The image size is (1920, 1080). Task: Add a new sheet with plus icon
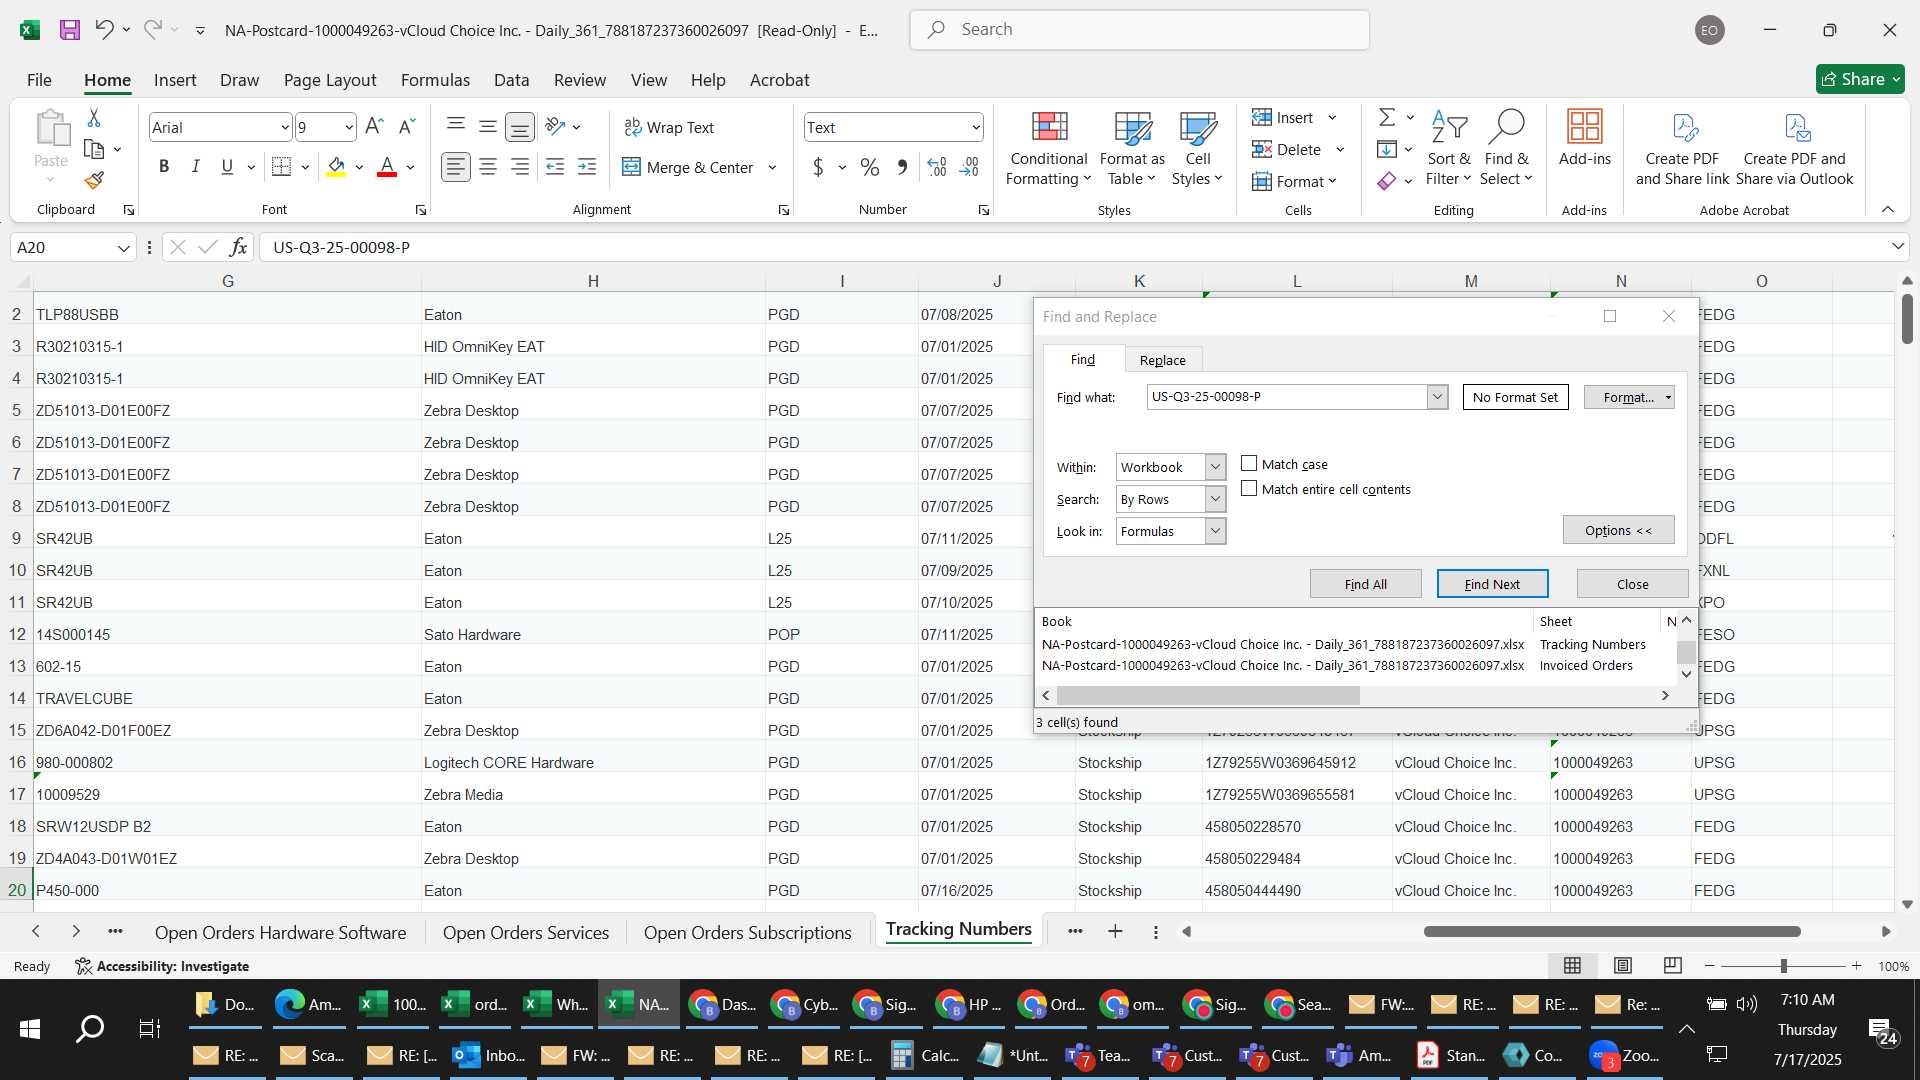(1115, 931)
